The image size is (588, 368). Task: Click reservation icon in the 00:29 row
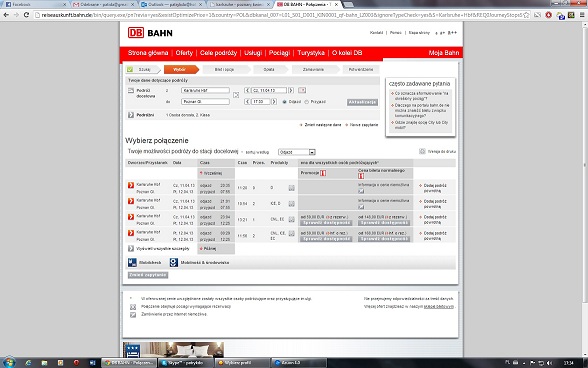[x=291, y=233]
